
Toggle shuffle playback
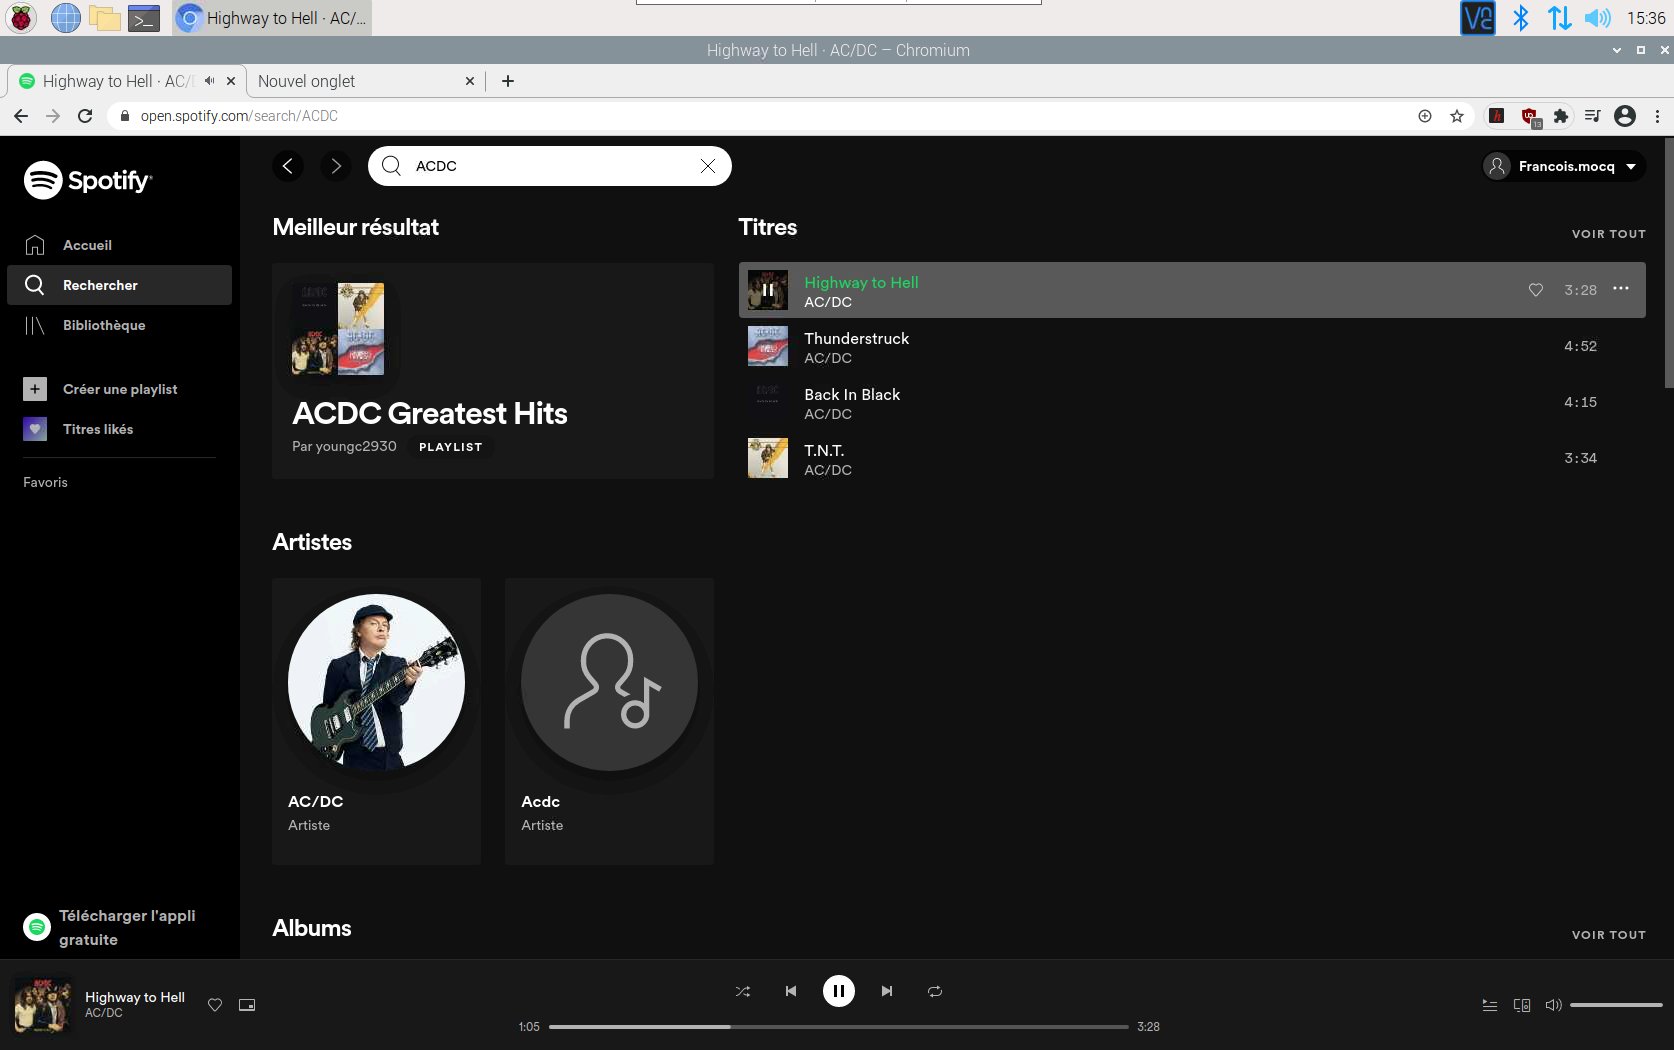click(x=743, y=991)
